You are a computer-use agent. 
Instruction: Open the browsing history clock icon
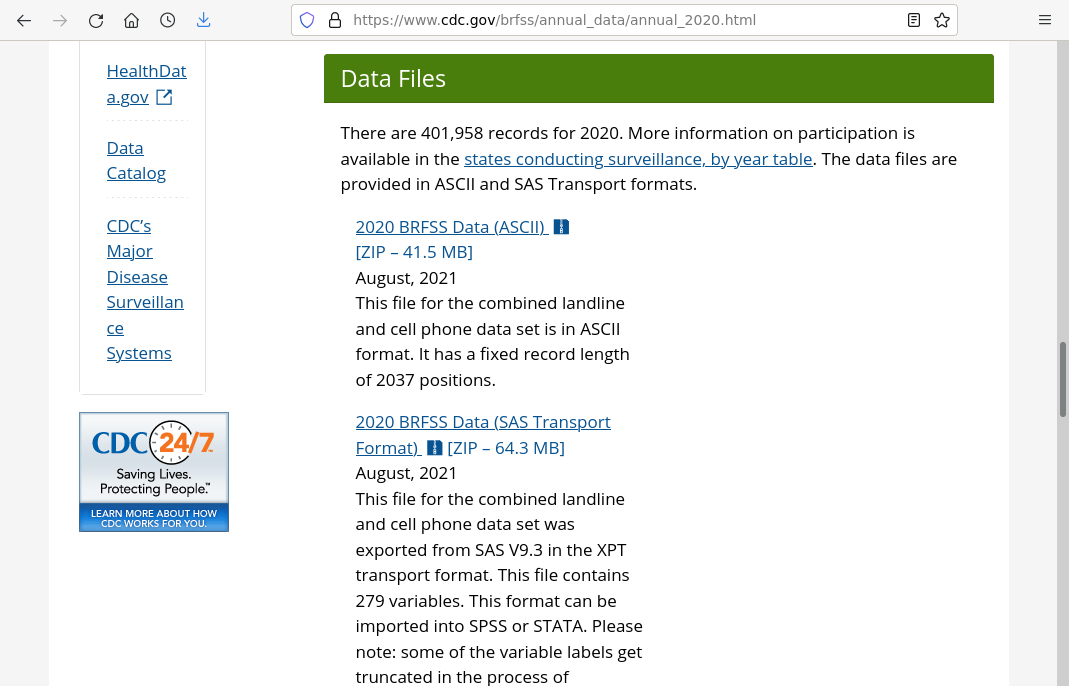coord(168,20)
